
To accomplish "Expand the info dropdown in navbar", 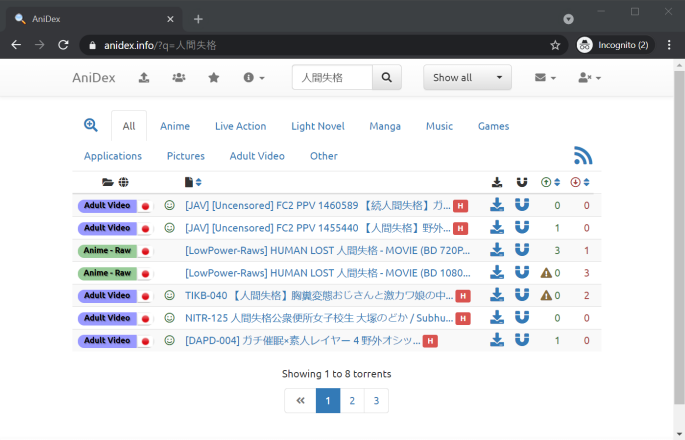I will (x=254, y=78).
